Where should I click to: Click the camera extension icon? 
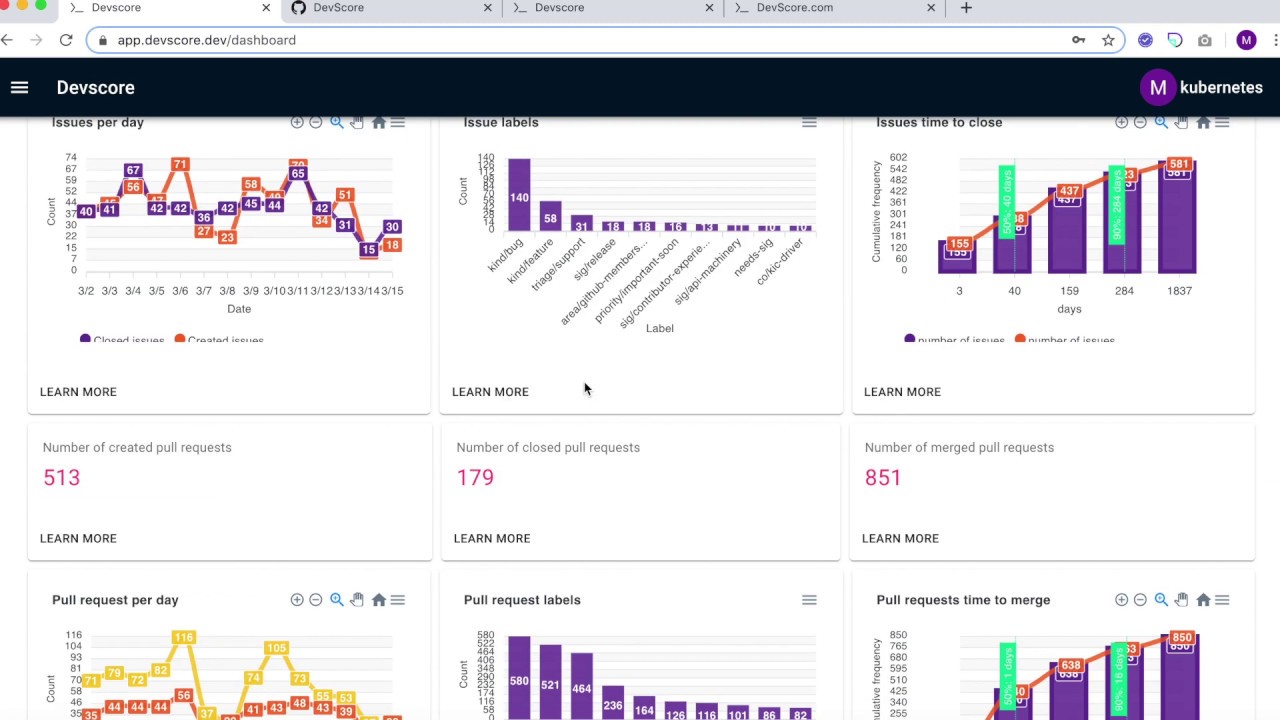(1205, 40)
